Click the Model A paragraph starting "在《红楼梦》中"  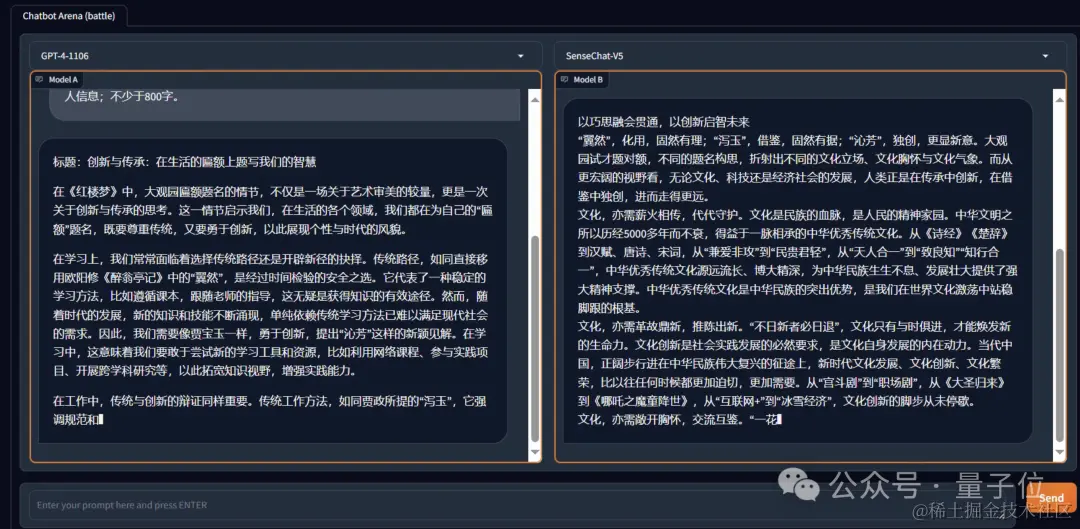[x=272, y=210]
